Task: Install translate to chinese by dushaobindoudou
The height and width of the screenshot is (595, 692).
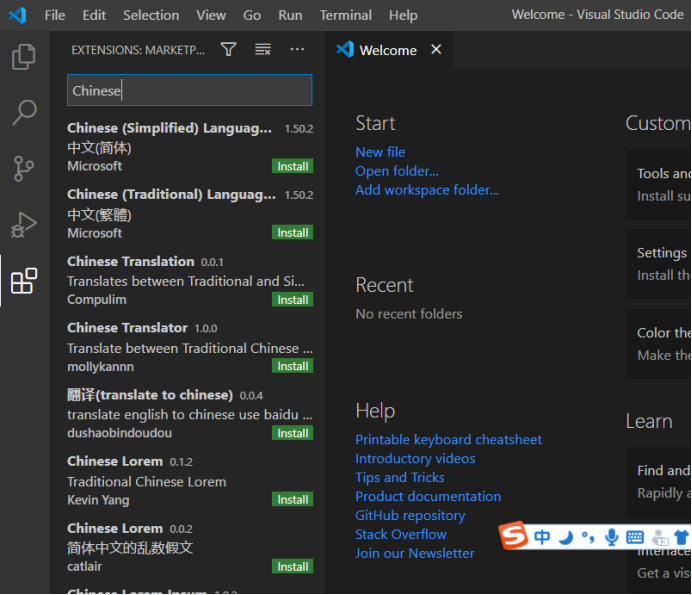Action: tap(293, 433)
